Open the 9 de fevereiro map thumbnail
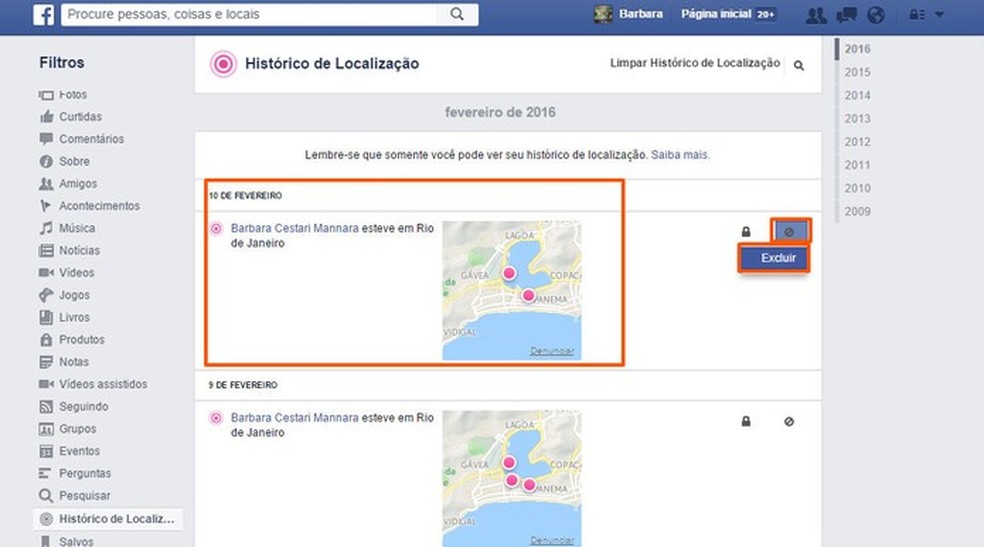Image resolution: width=984 pixels, height=547 pixels. click(x=511, y=479)
